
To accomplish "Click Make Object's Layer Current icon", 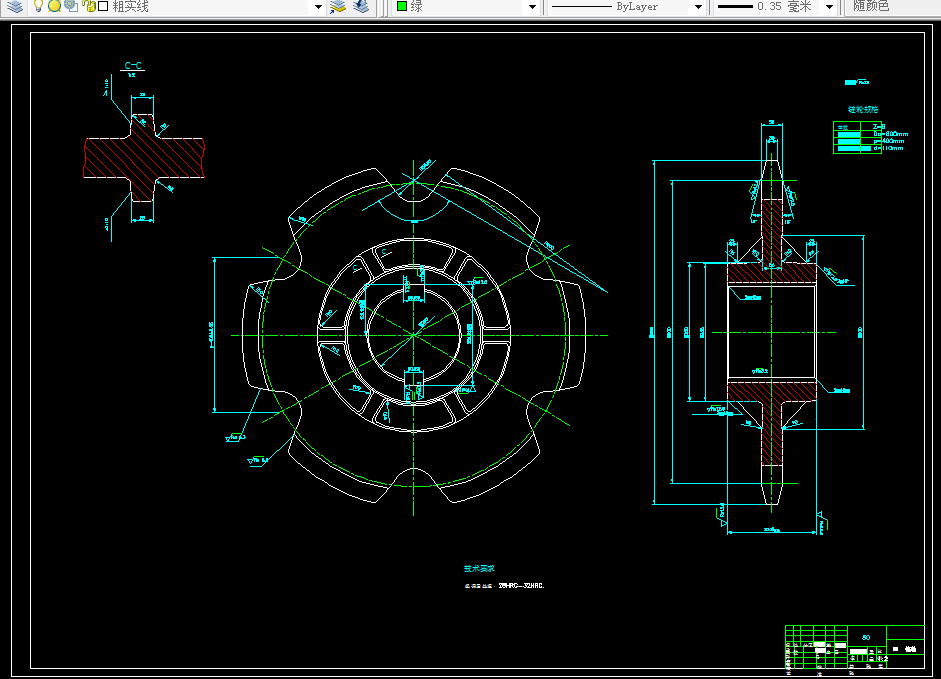I will pos(338,7).
